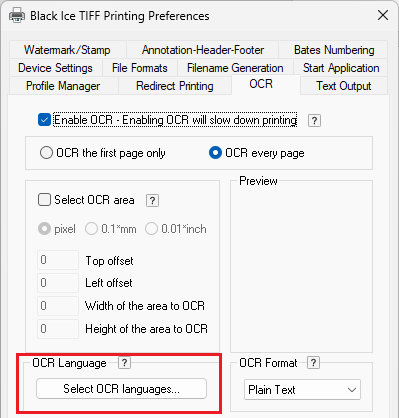The image size is (399, 418).
Task: Go to Filename Generation tab
Action: tap(235, 68)
